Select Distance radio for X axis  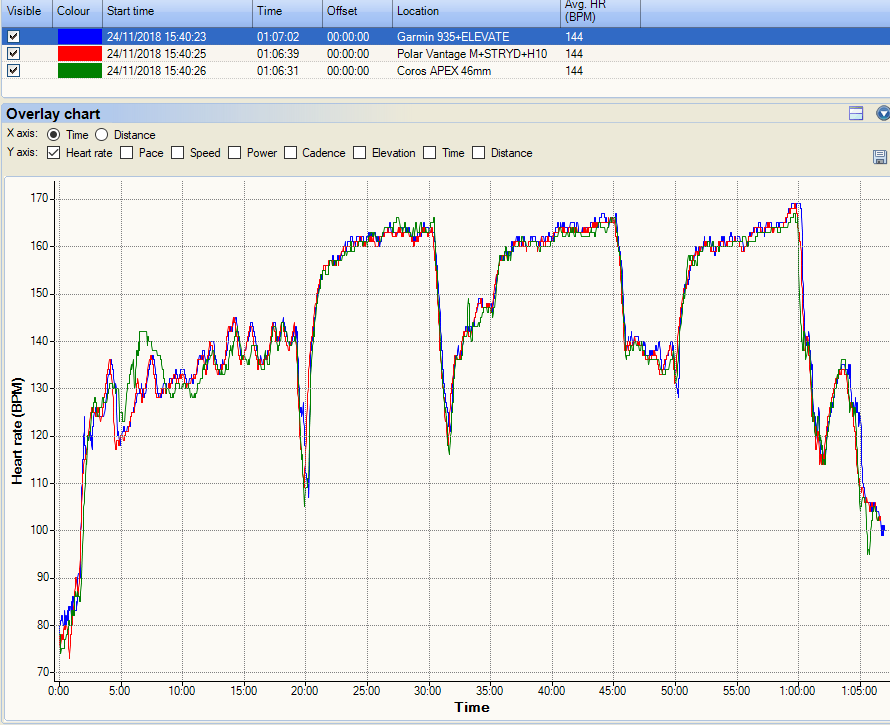click(102, 135)
